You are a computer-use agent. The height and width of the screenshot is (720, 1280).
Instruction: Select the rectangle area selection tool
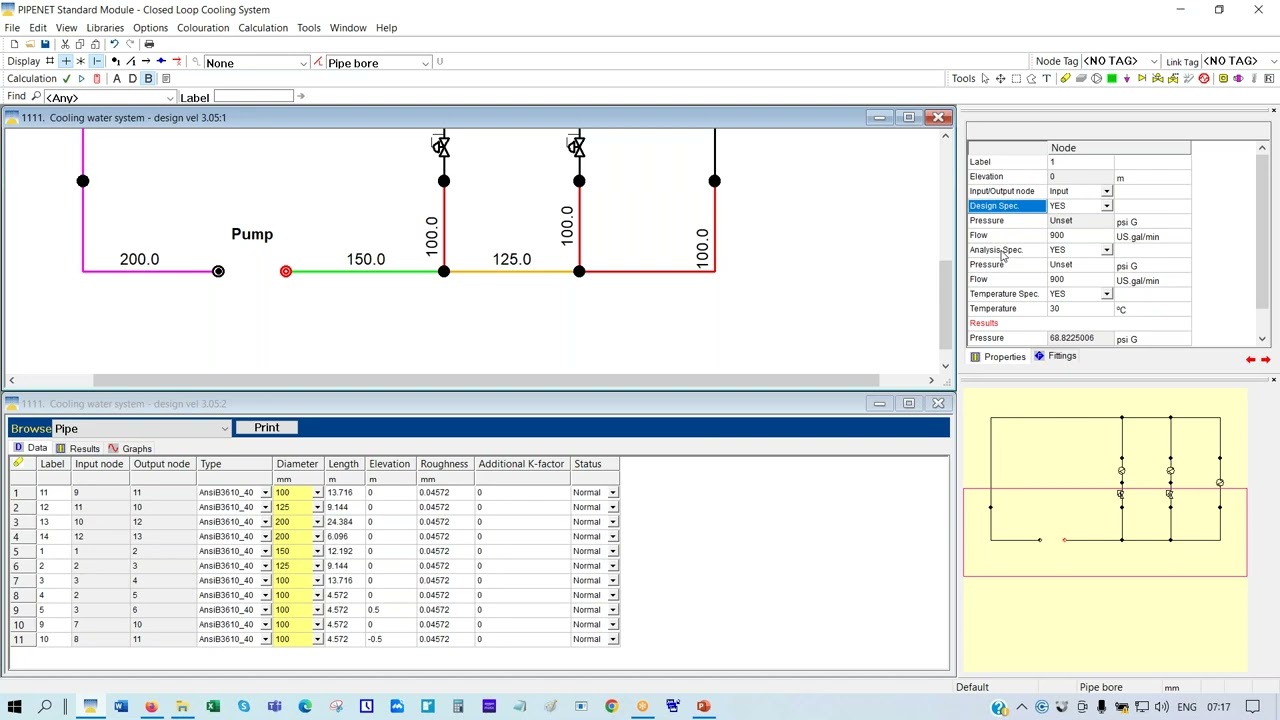(x=1016, y=78)
